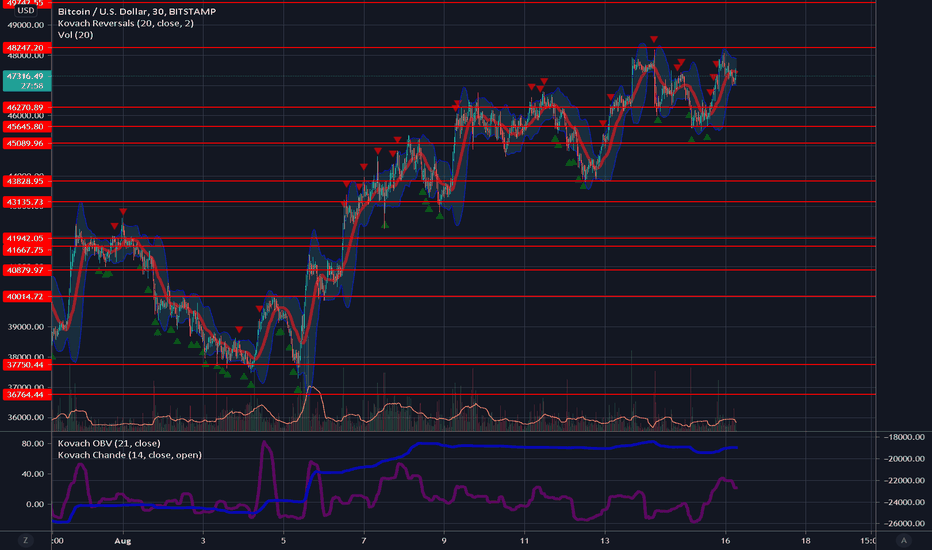Click the 37750.44 price line label
The image size is (932, 550).
pos(26,365)
